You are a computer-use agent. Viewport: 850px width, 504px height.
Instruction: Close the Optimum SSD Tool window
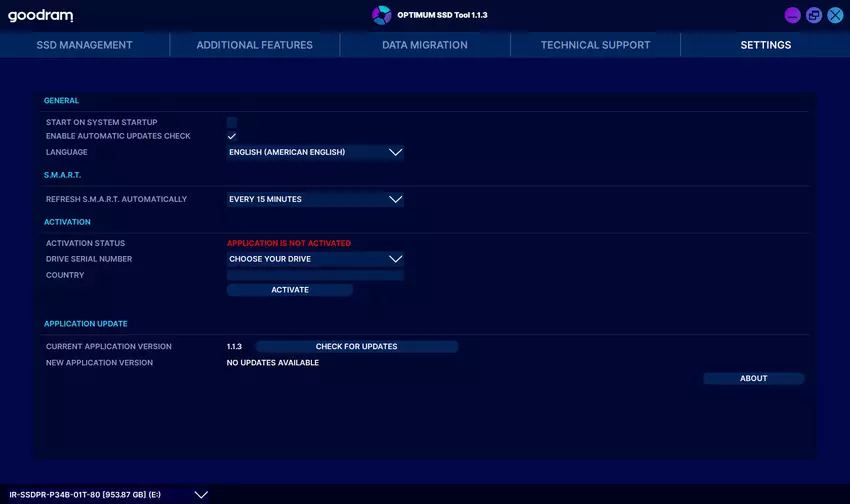835,15
